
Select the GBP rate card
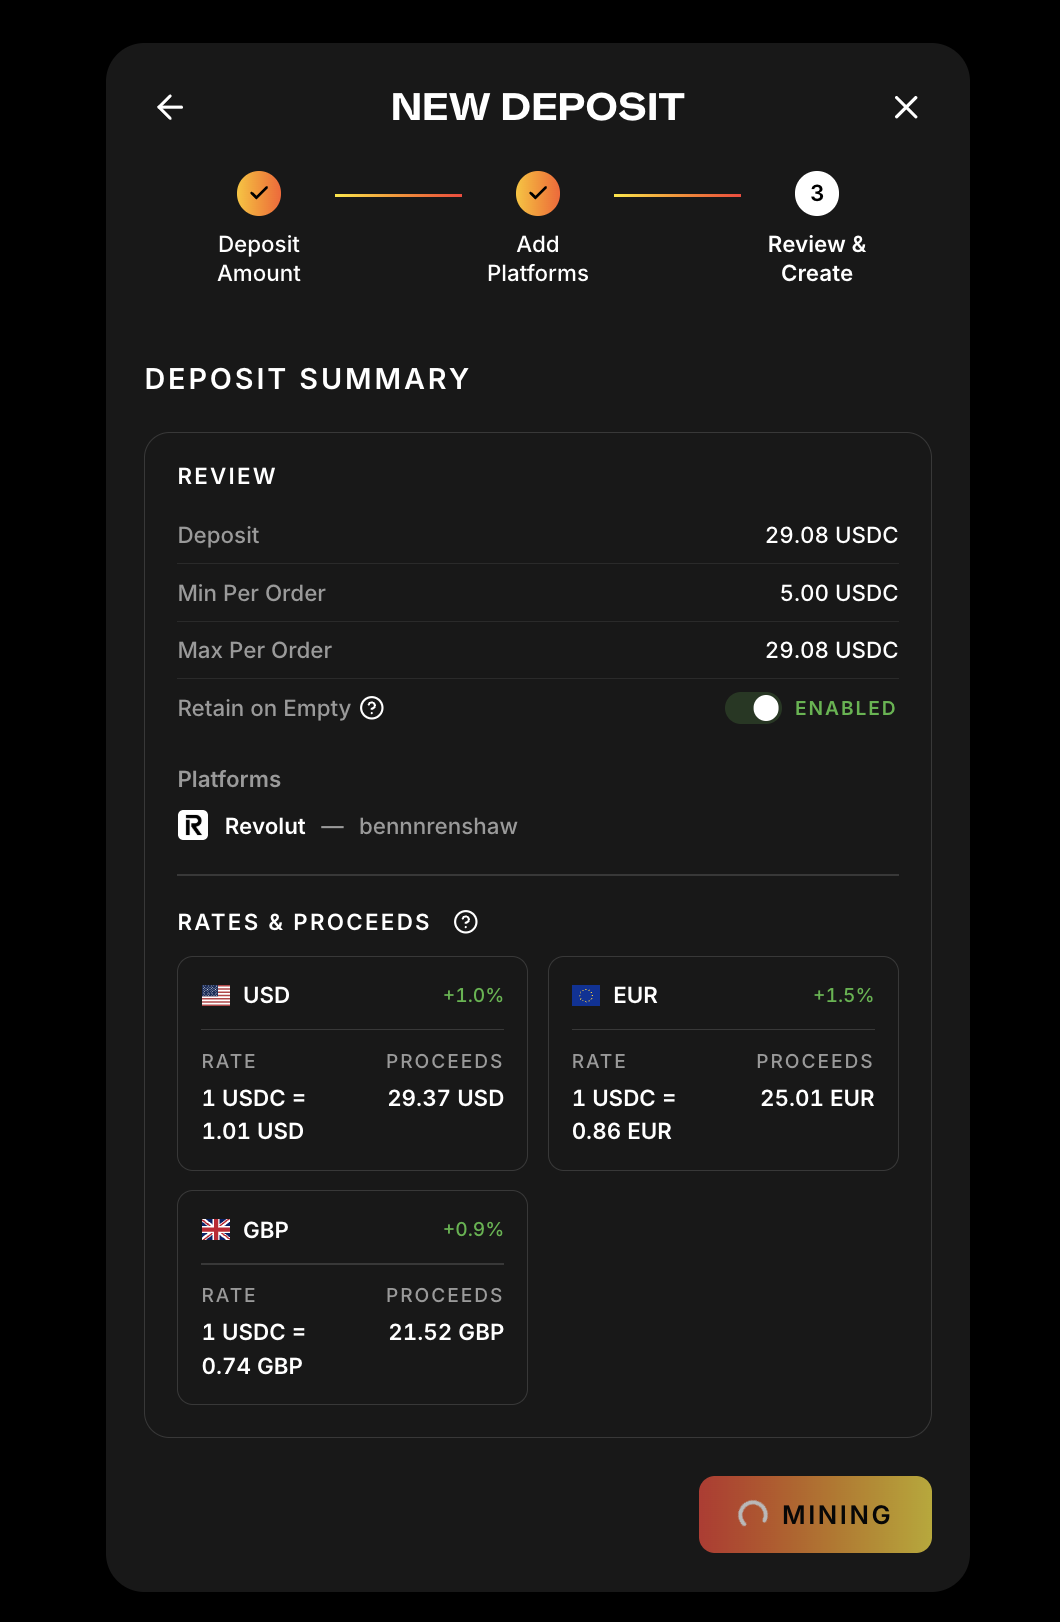coord(352,1297)
